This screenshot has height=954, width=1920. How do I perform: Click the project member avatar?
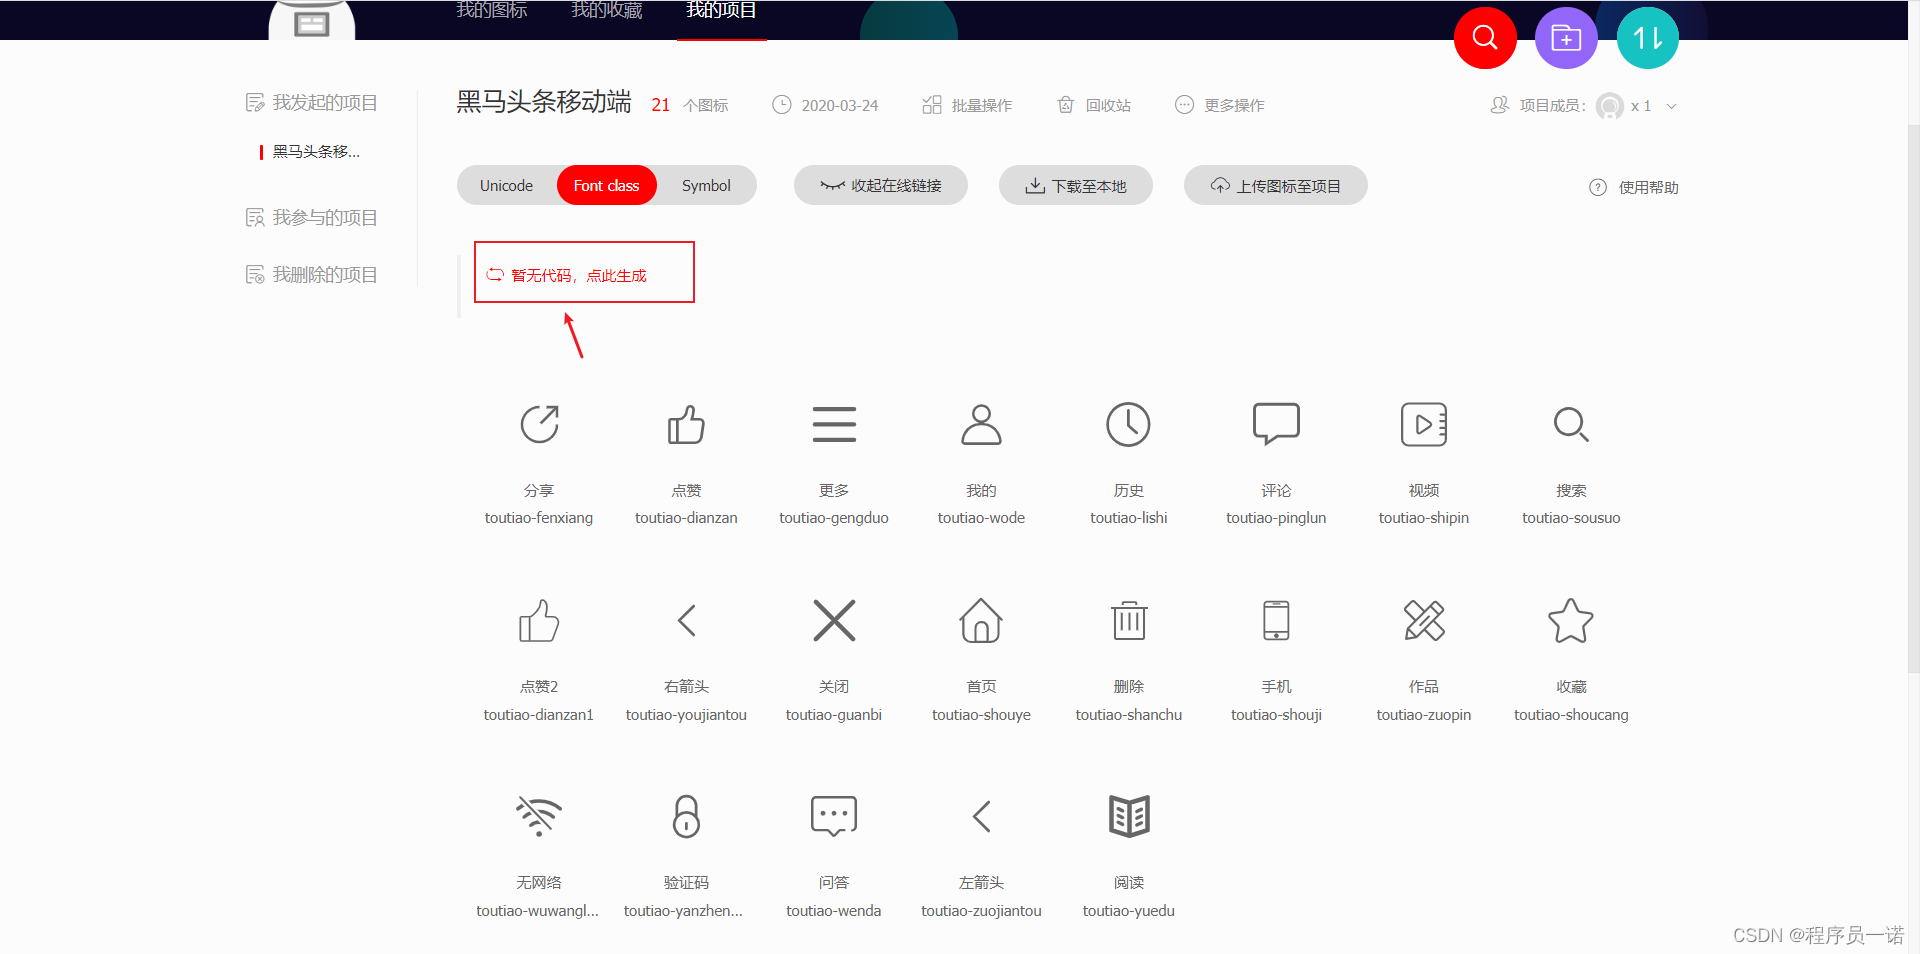tap(1610, 106)
